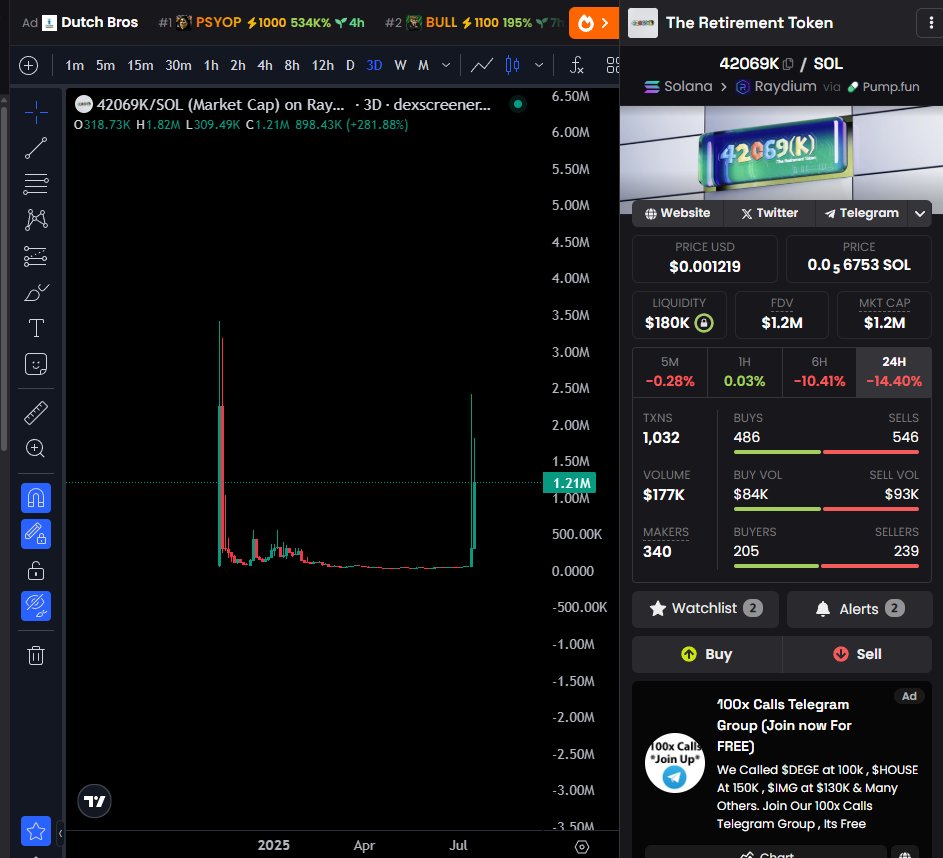Click the Sell button

point(857,654)
